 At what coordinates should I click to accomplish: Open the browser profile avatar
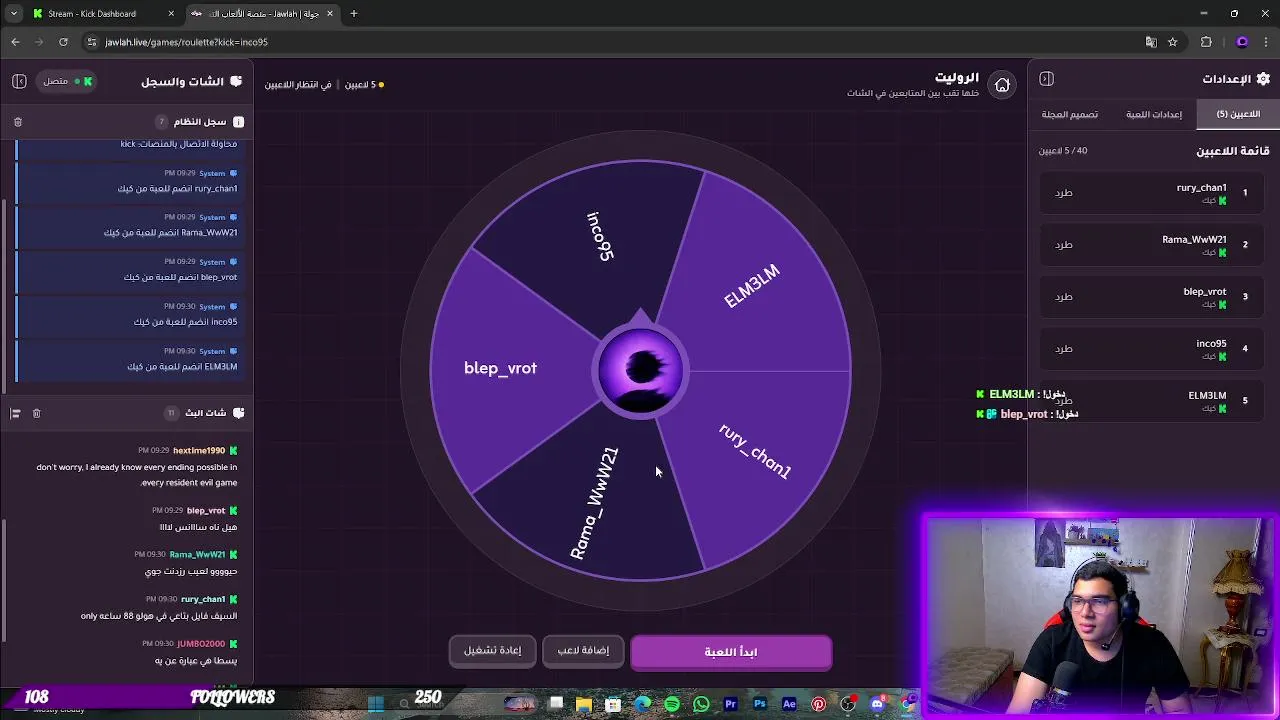(x=1242, y=42)
